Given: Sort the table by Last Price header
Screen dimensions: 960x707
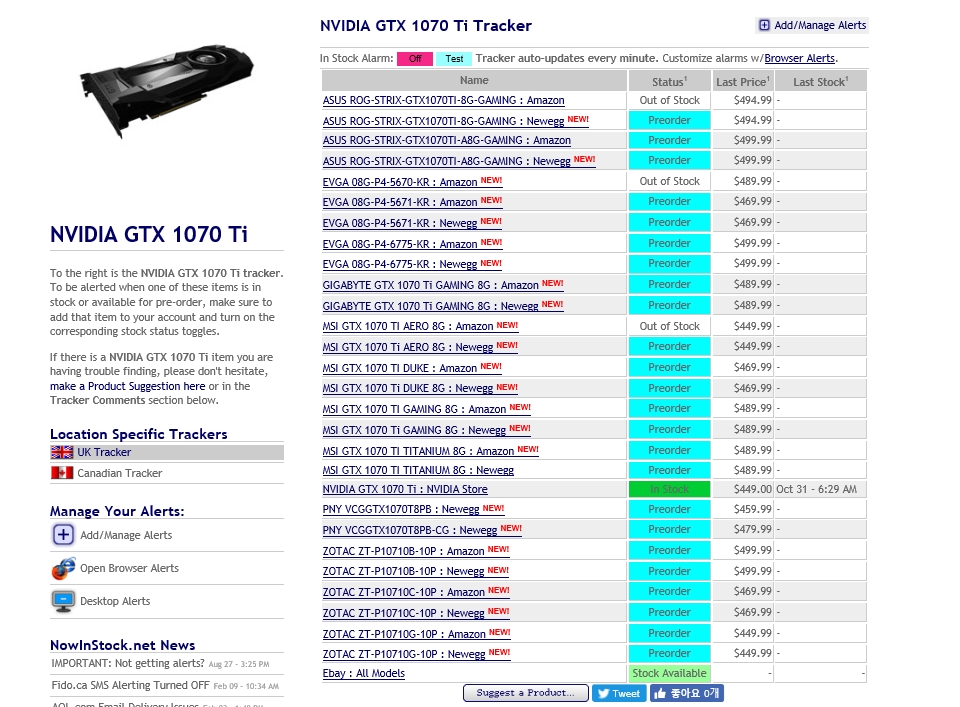Looking at the screenshot, I should [742, 81].
